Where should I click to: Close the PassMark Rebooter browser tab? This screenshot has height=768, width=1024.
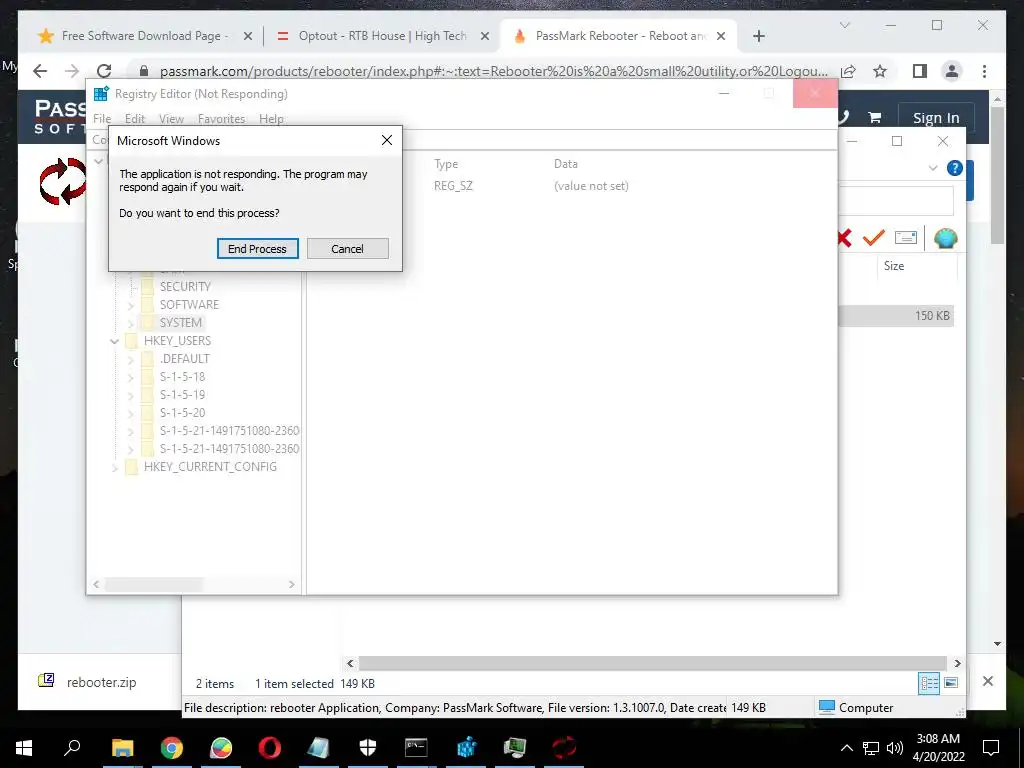[x=721, y=36]
